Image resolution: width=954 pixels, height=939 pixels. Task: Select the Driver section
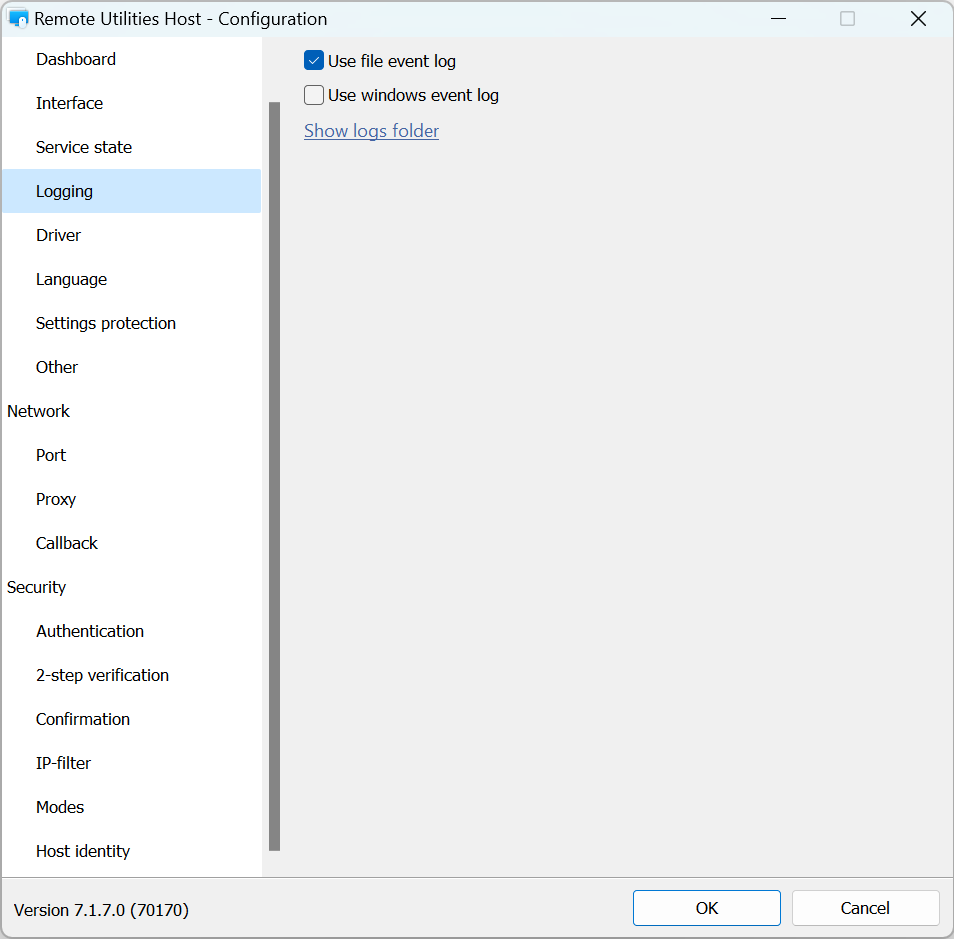[x=58, y=235]
